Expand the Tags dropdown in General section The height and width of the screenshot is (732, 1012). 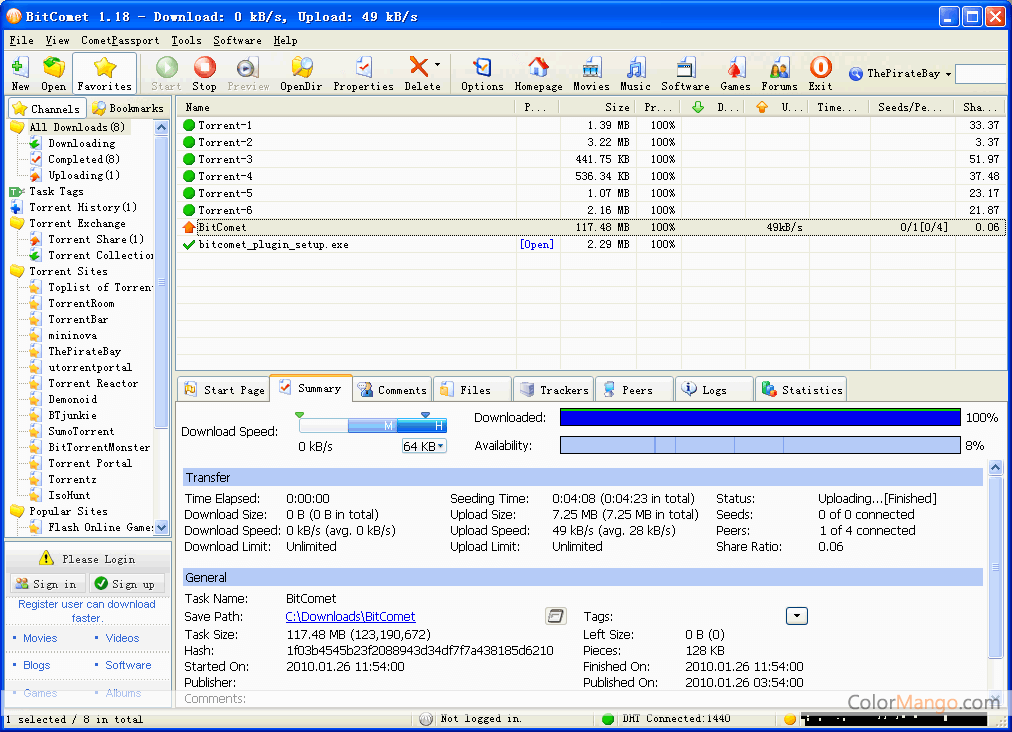[x=796, y=616]
